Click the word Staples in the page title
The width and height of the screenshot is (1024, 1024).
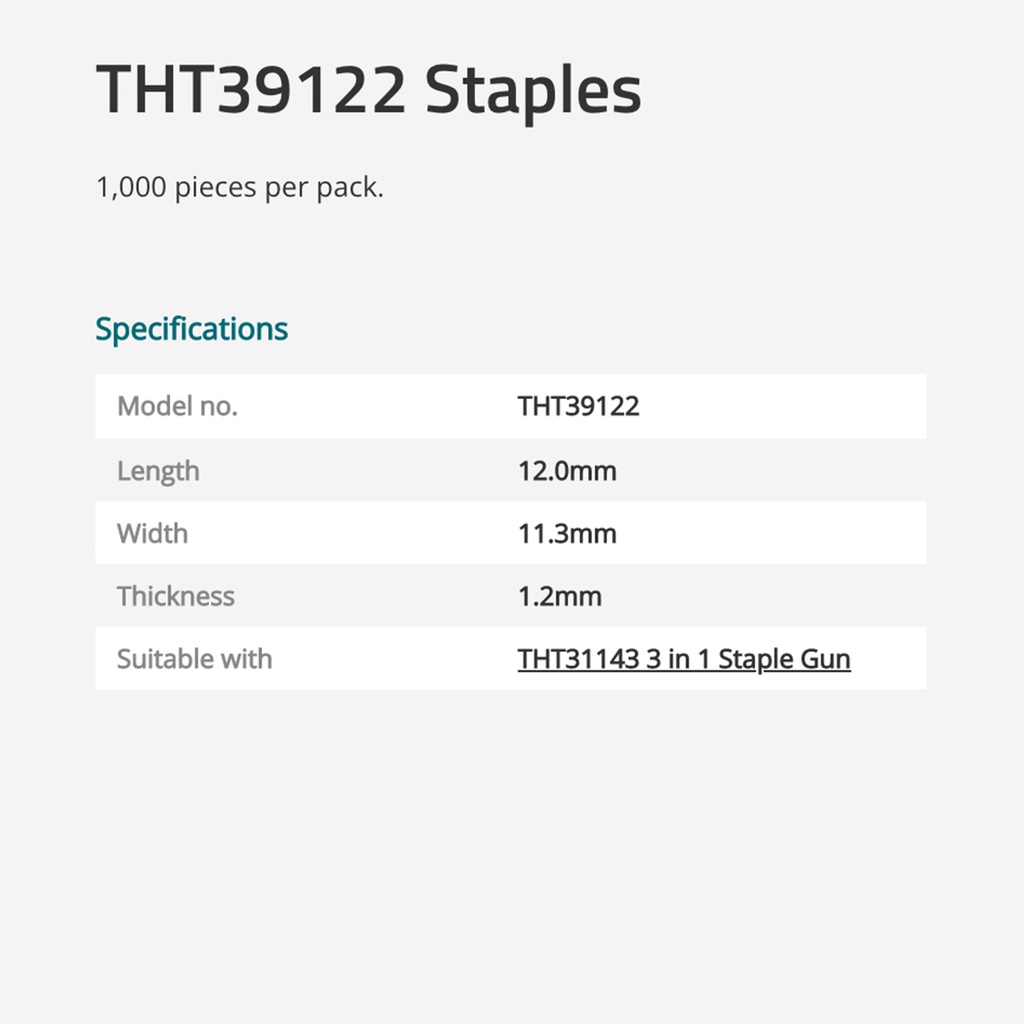[533, 91]
